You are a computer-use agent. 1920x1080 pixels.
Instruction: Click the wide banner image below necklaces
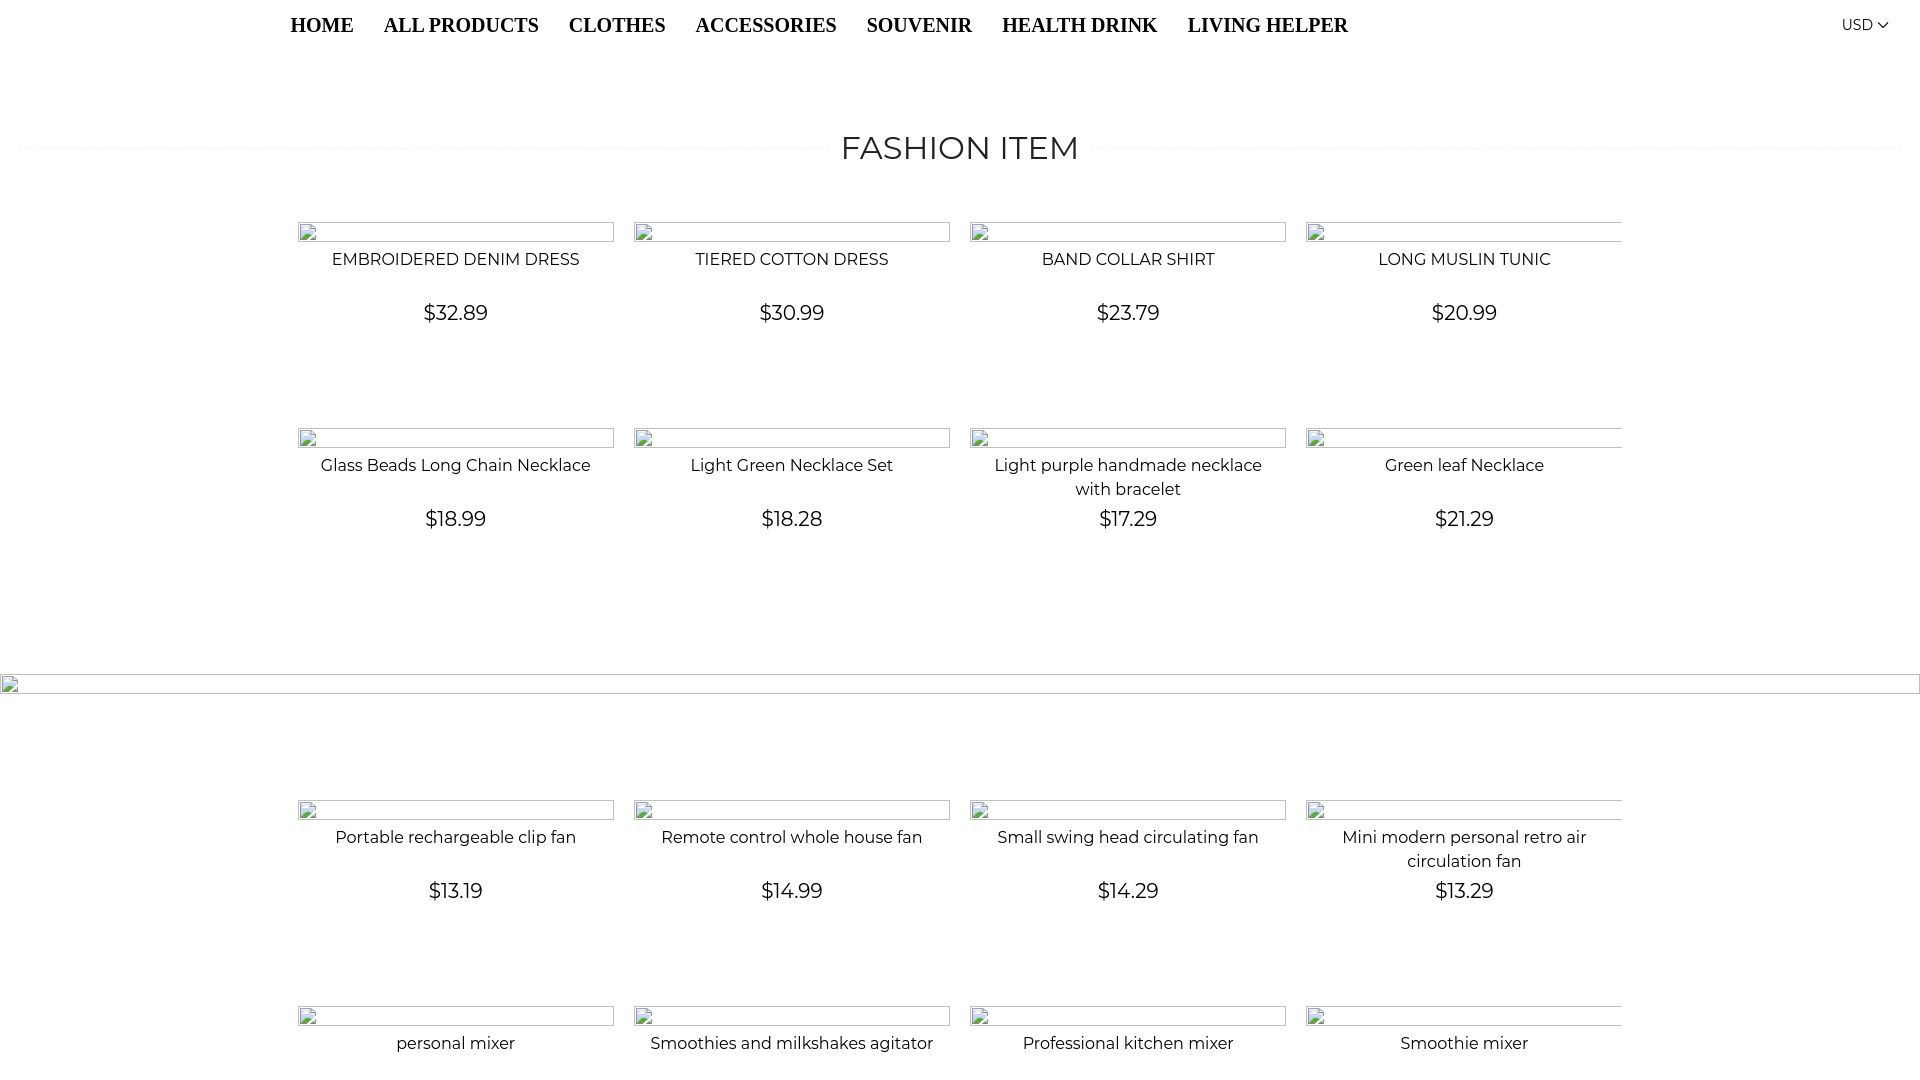click(x=960, y=684)
